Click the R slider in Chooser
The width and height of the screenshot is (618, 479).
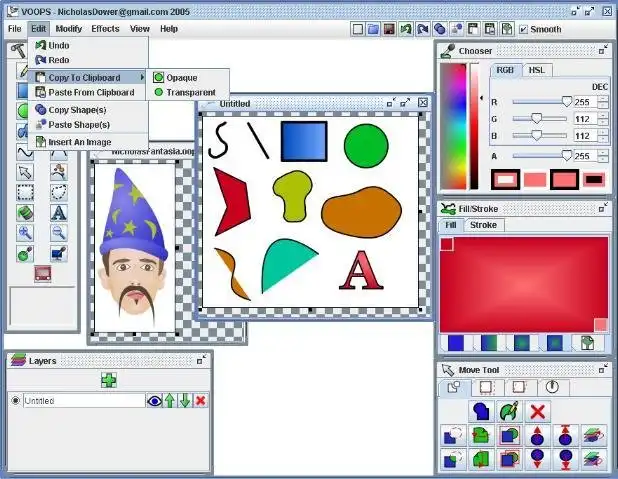point(542,102)
